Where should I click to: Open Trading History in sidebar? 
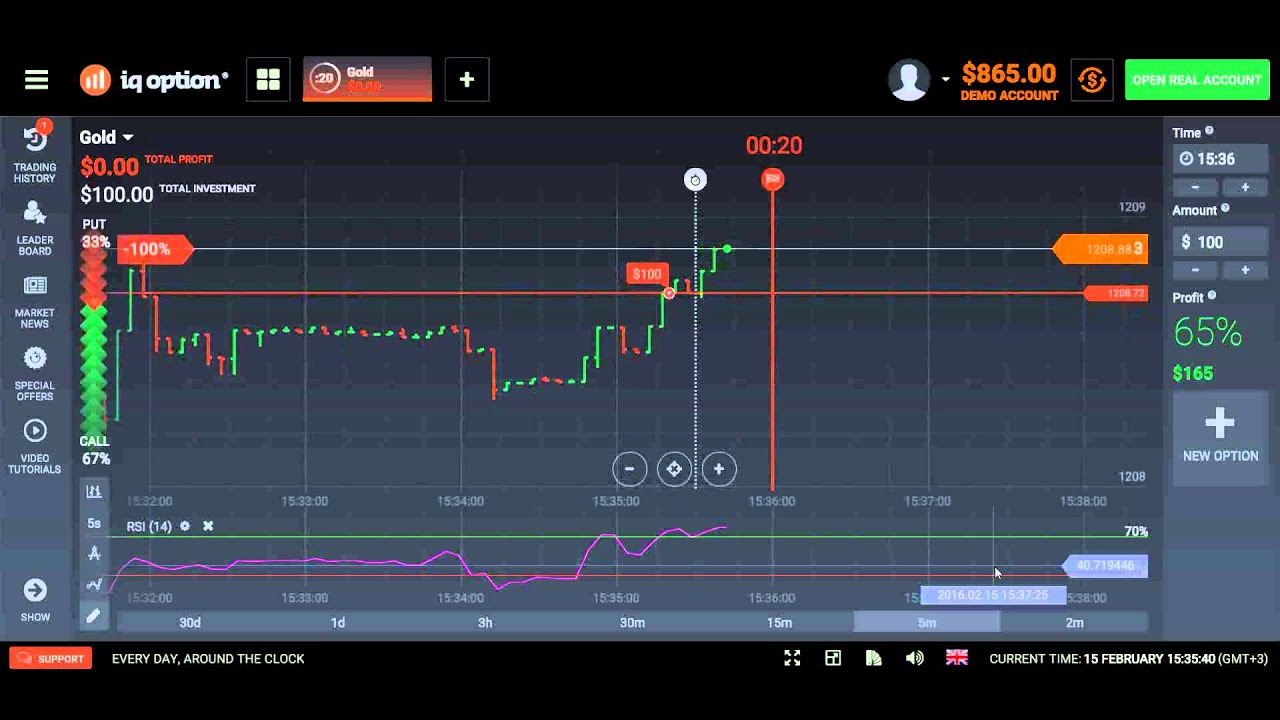click(34, 153)
